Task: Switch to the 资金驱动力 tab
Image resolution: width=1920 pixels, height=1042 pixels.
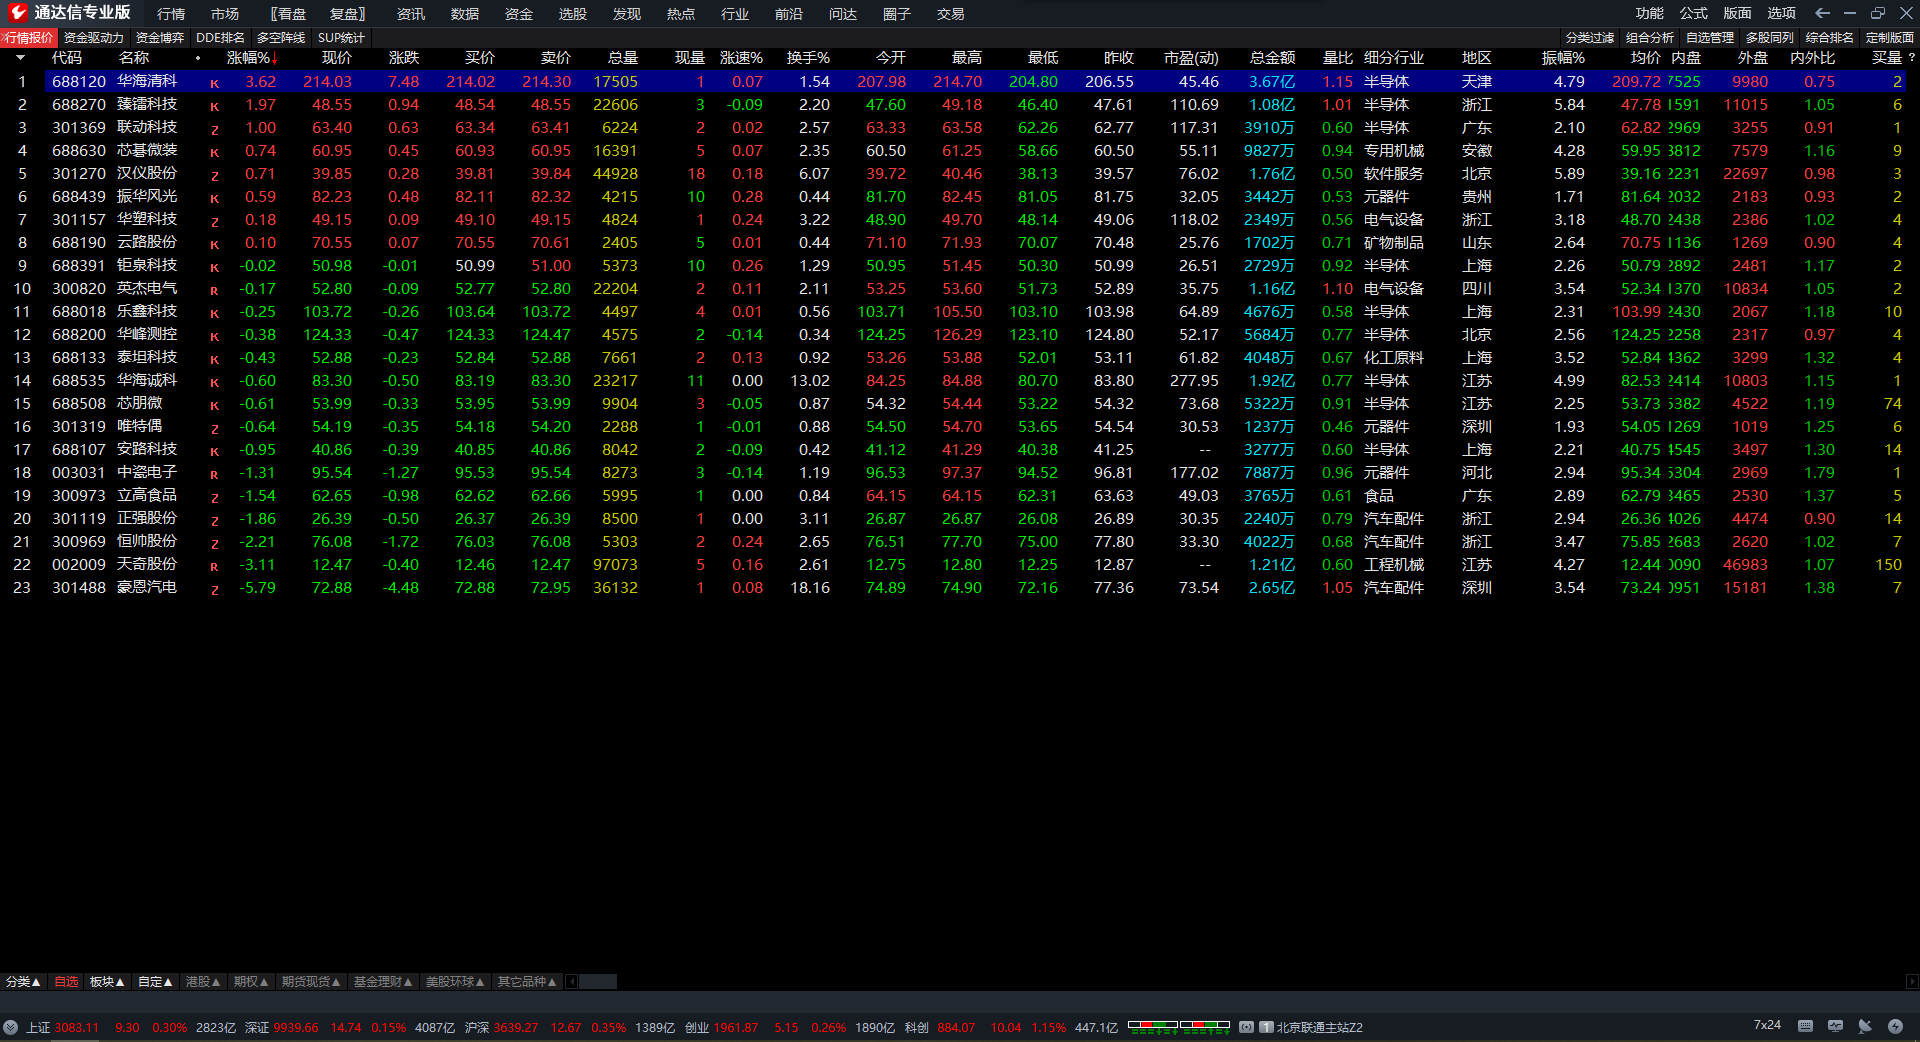Action: tap(94, 38)
